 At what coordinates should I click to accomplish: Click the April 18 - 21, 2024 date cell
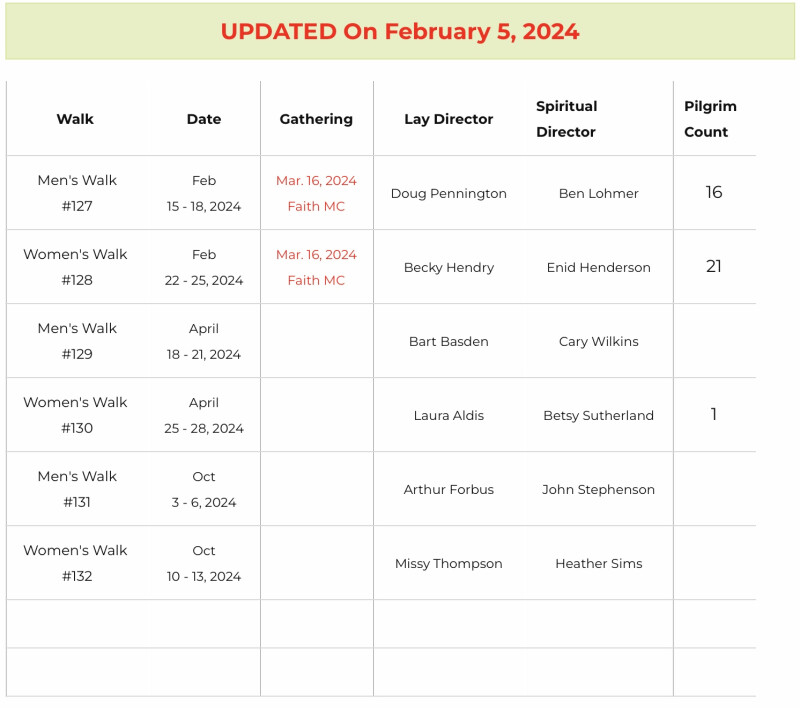coord(204,342)
